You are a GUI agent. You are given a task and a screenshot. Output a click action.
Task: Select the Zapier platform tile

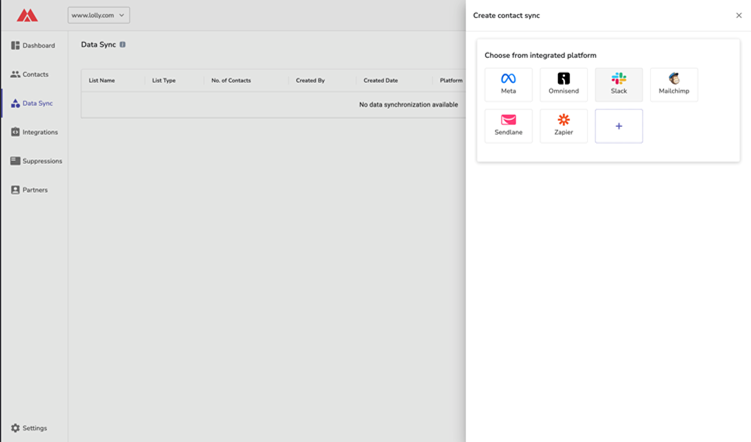[x=563, y=126]
